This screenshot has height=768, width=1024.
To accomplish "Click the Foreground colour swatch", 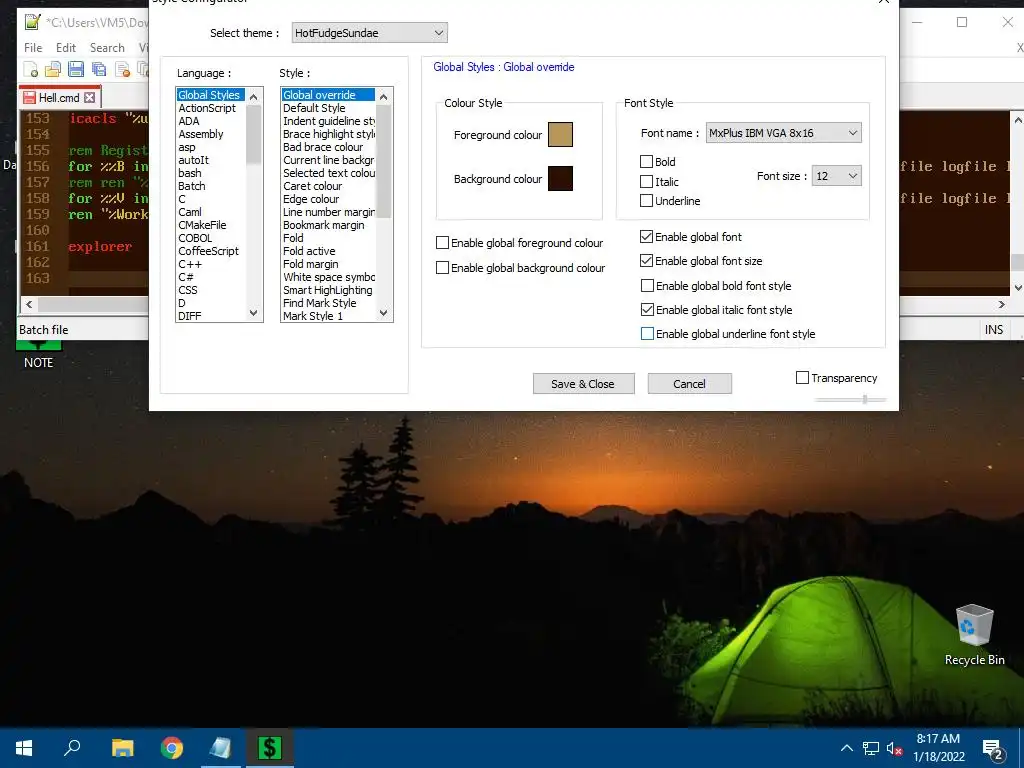I will (560, 135).
